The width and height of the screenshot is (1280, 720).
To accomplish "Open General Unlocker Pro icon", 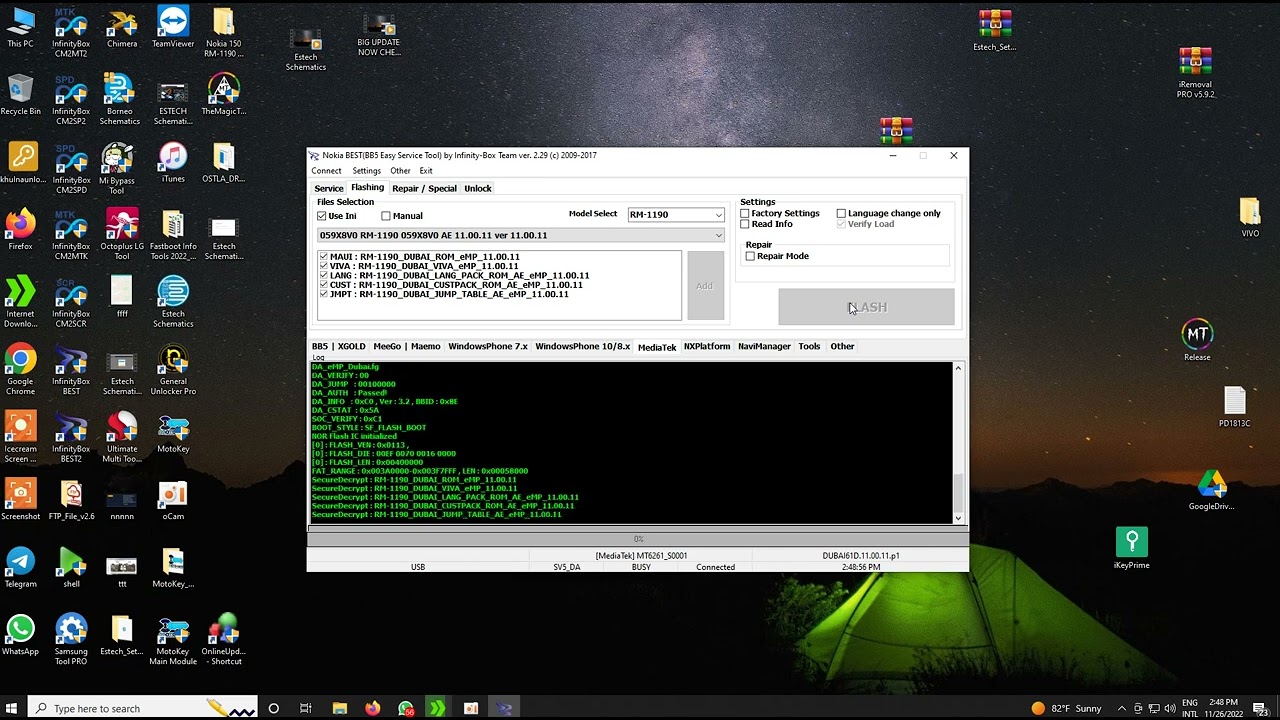I will point(173,370).
